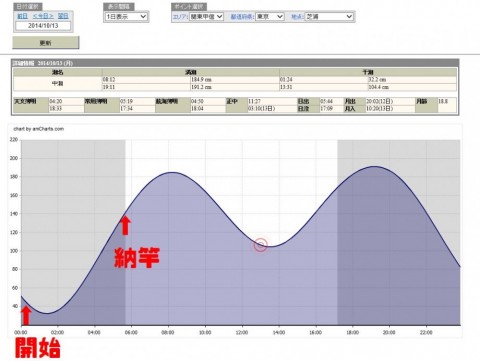Click the chart by amCharts.com link
The image size is (480, 361).
pyautogui.click(x=39, y=129)
